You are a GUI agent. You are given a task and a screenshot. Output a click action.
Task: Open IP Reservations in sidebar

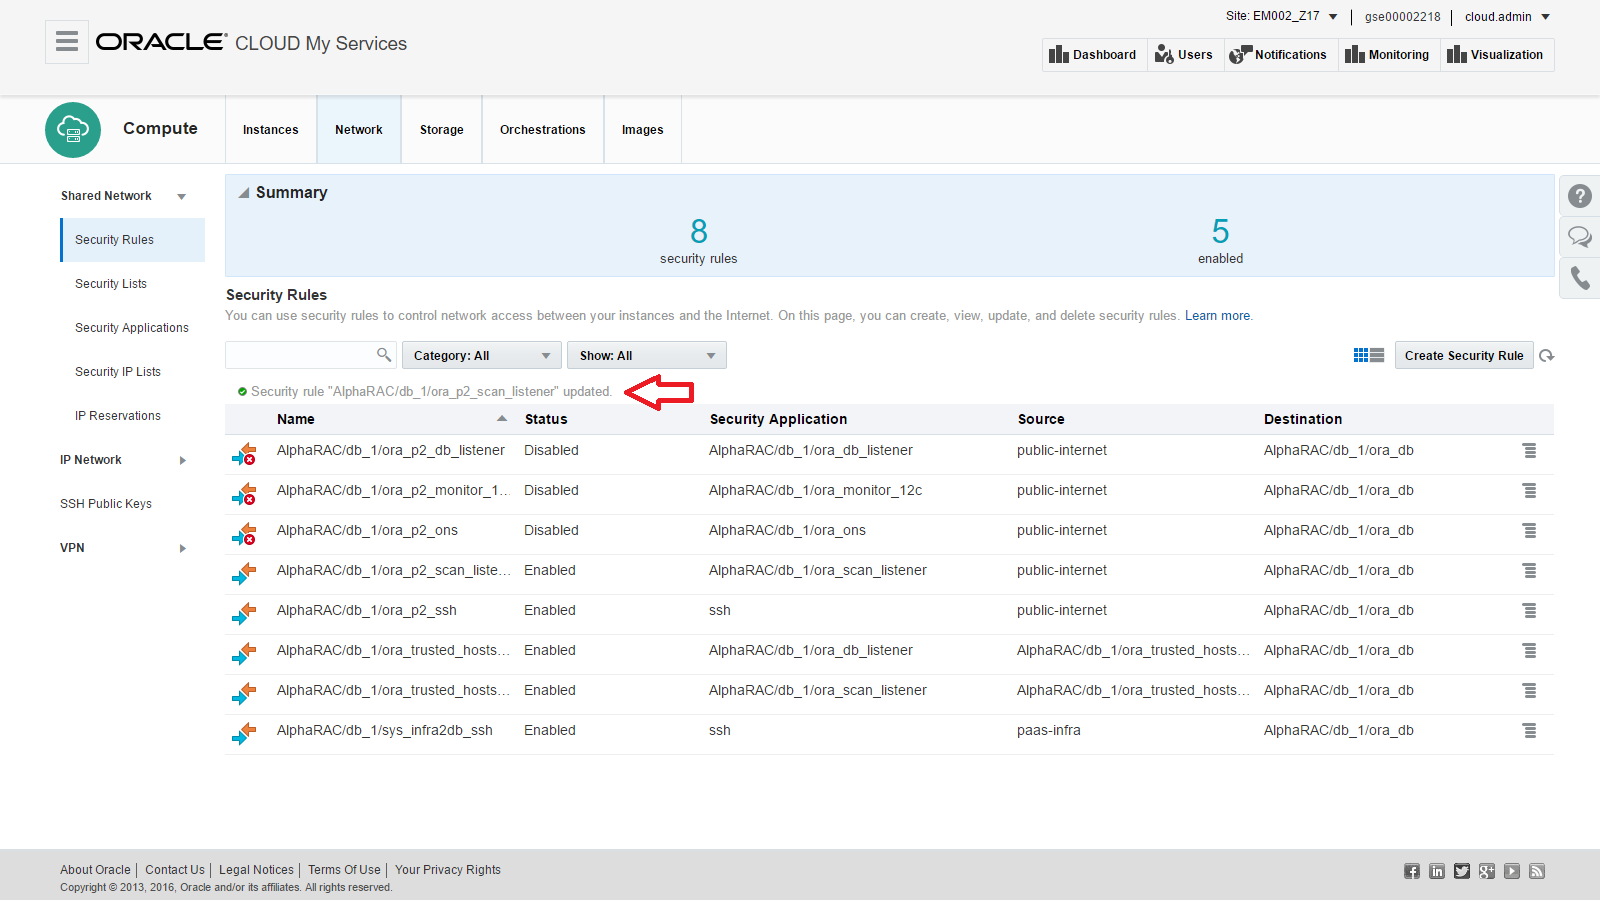coord(118,416)
